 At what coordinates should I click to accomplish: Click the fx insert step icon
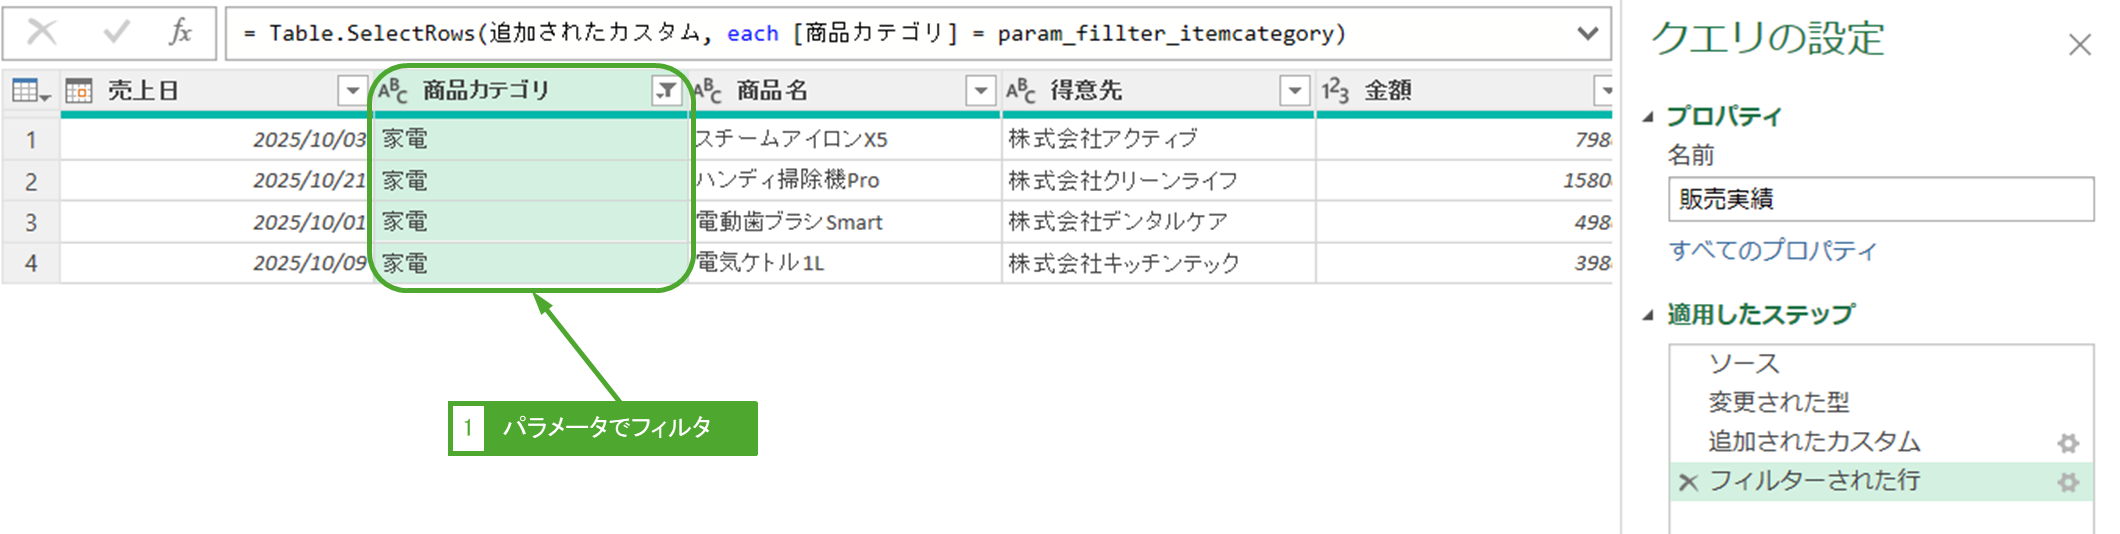180,33
